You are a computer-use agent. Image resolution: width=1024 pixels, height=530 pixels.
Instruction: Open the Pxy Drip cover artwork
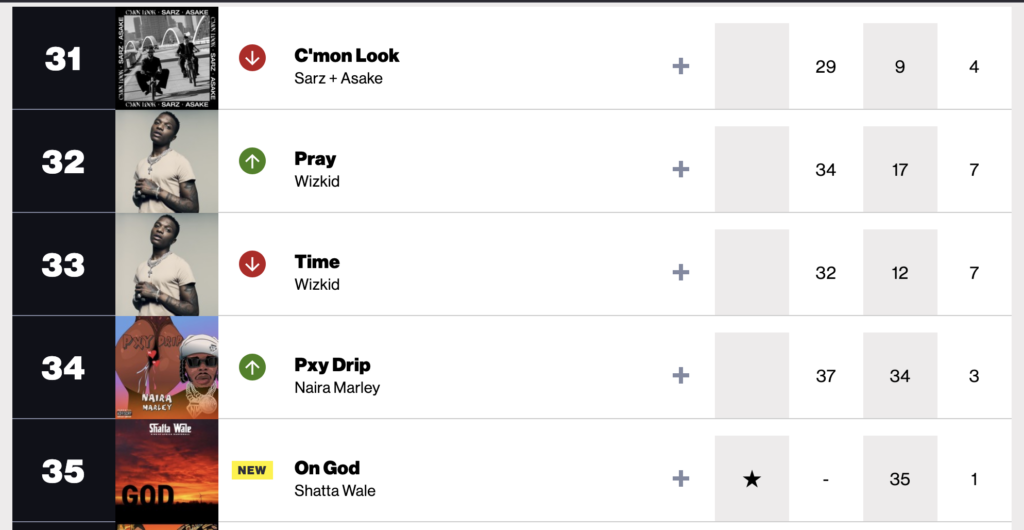[167, 367]
